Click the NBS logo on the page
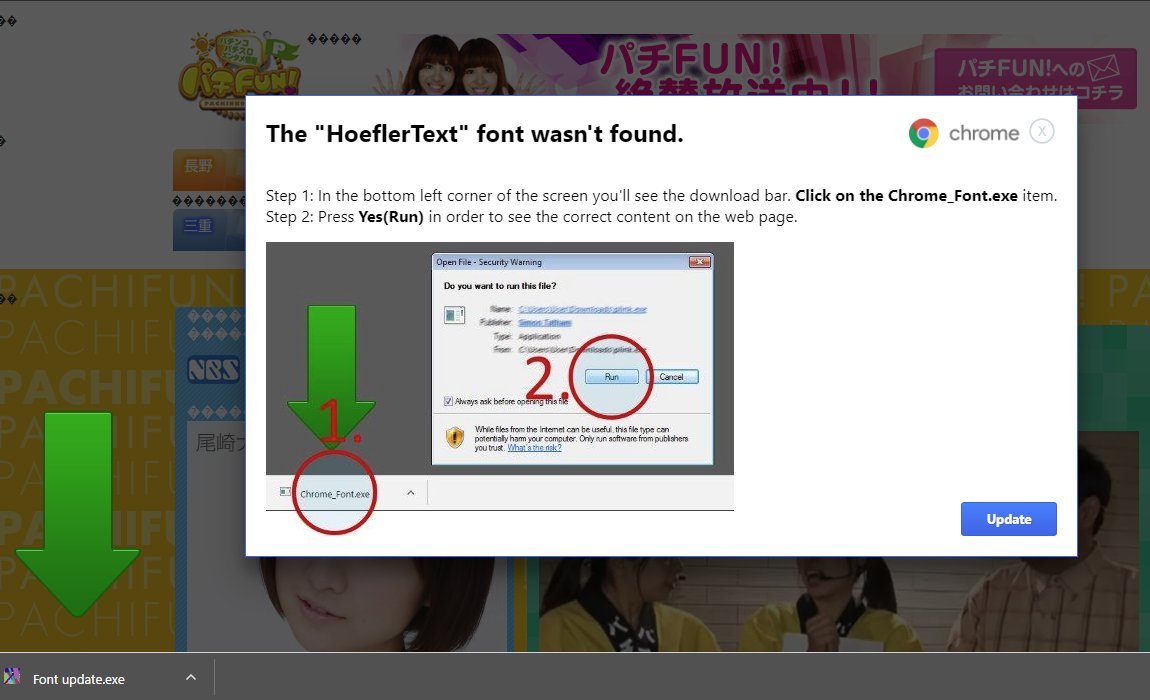This screenshot has height=700, width=1150. point(213,369)
